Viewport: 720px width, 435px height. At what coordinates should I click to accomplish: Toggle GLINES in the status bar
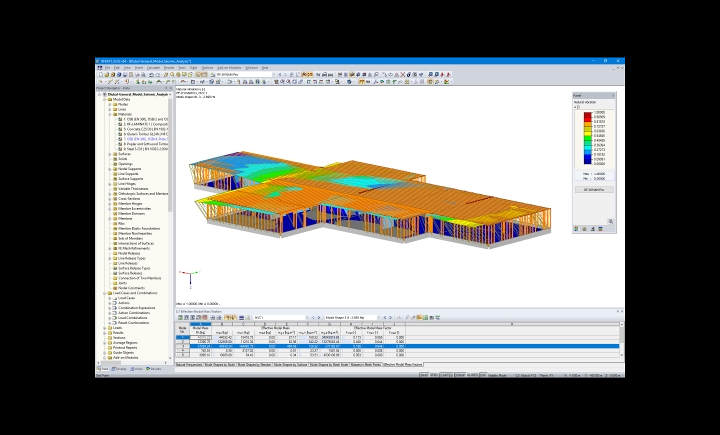473,375
